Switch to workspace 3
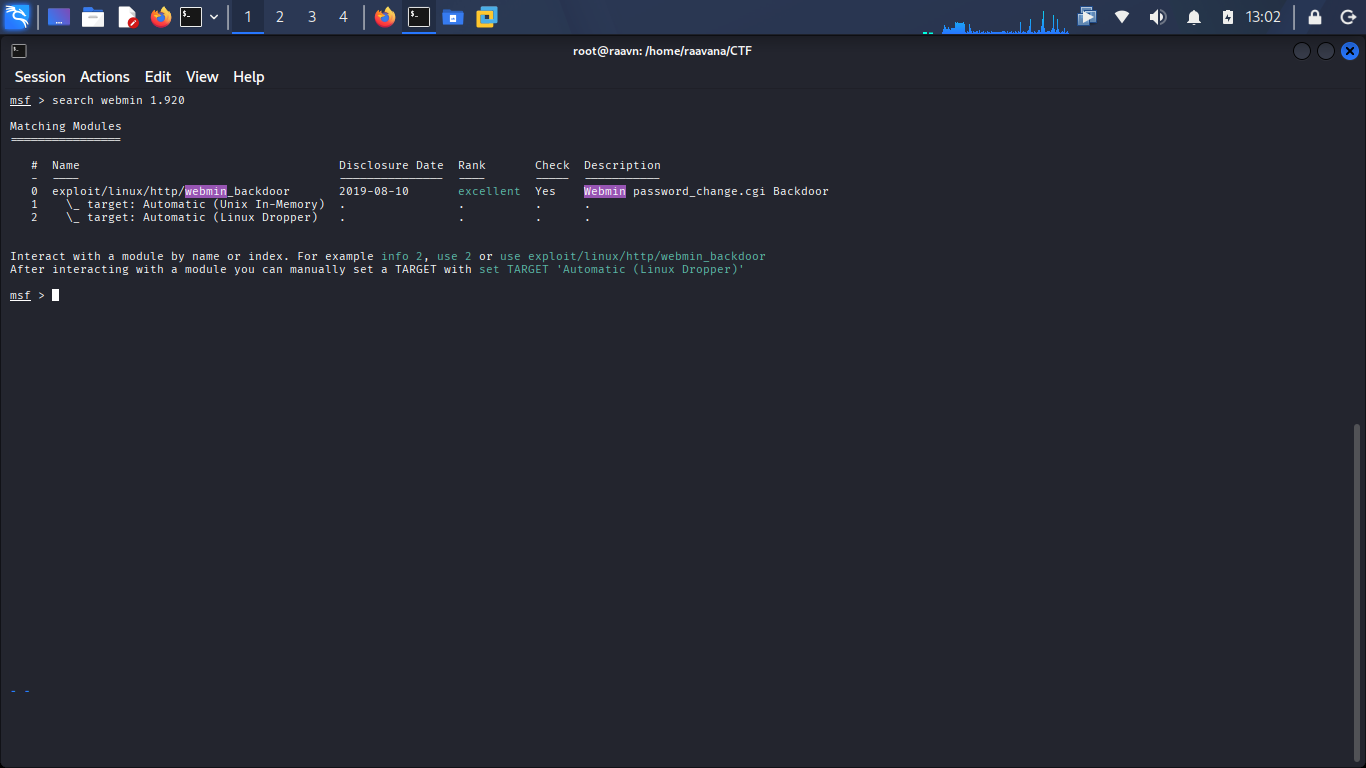Viewport: 1366px width, 768px height. (x=312, y=17)
